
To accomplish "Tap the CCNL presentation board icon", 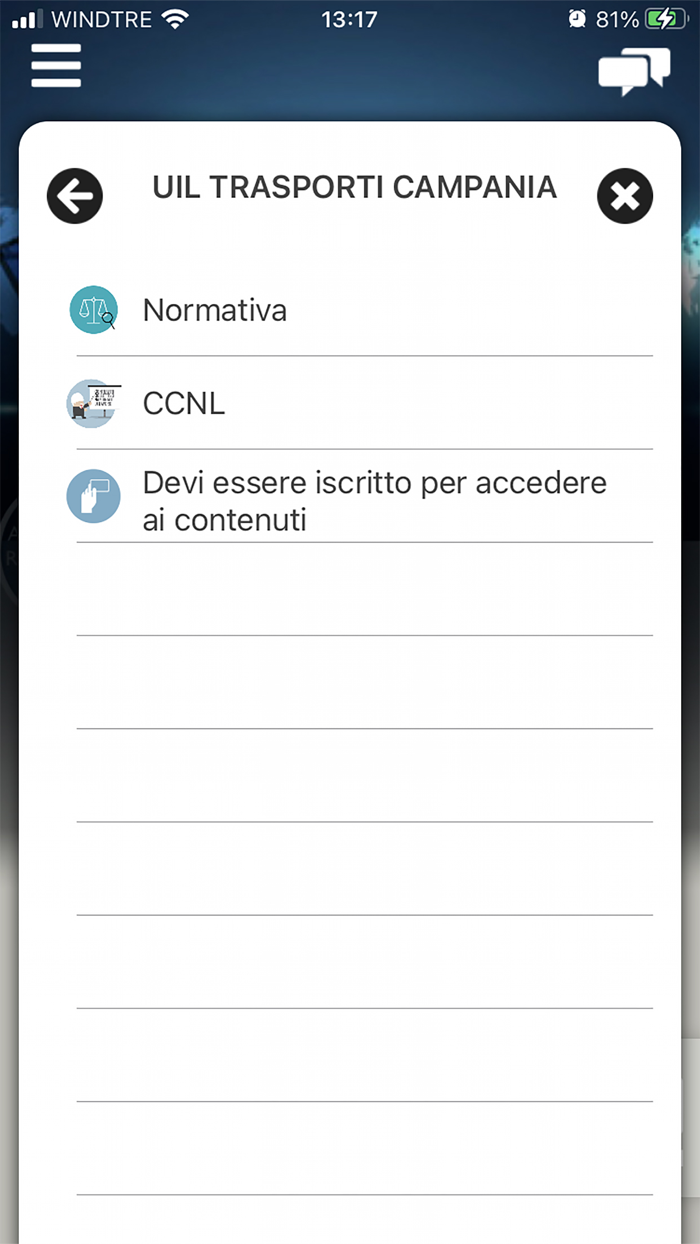I will click(x=93, y=403).
